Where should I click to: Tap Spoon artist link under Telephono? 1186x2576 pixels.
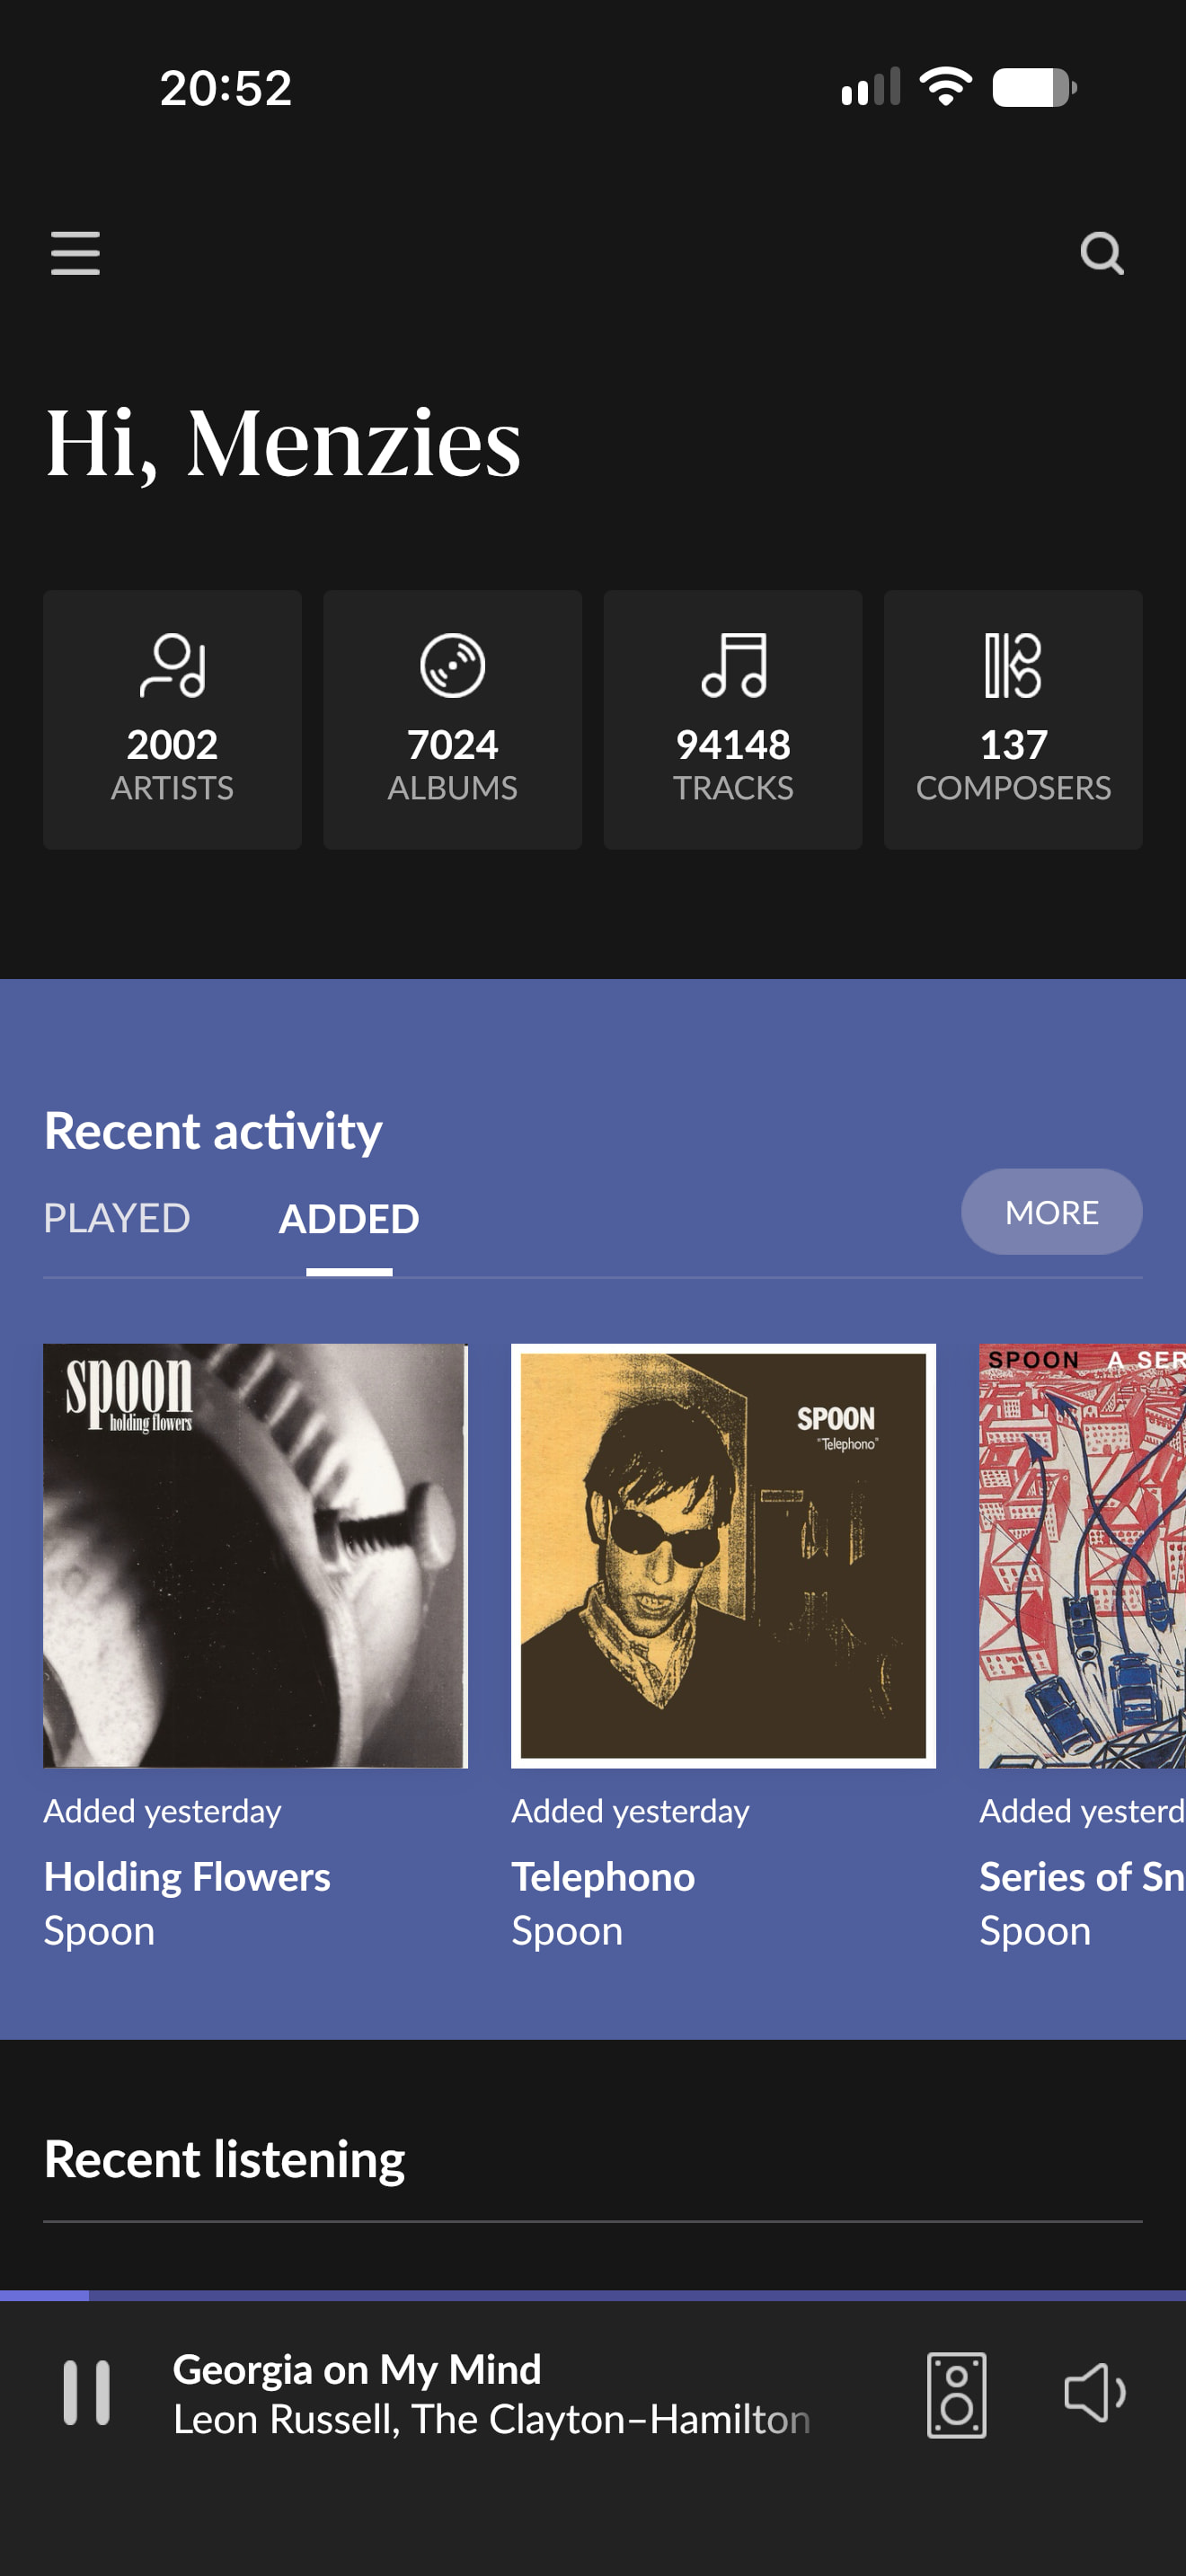567,1931
